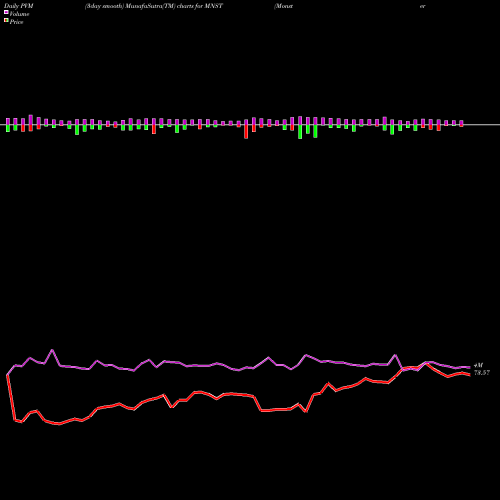Click the Price legend color swatch
The width and height of the screenshot is (500, 500).
point(6,21)
